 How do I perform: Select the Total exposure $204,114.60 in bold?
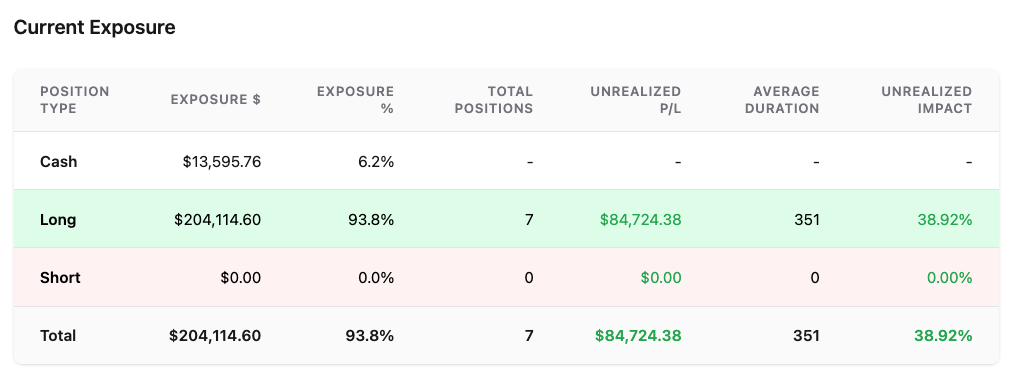pos(215,336)
